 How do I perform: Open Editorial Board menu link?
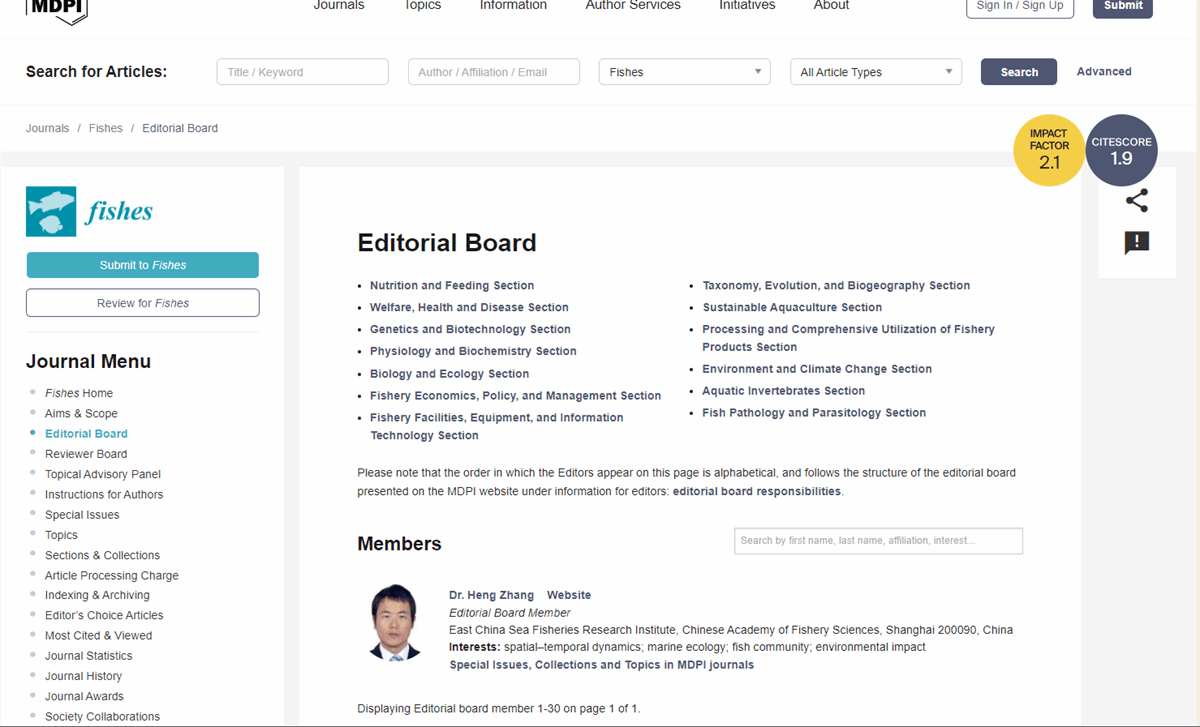pos(86,434)
